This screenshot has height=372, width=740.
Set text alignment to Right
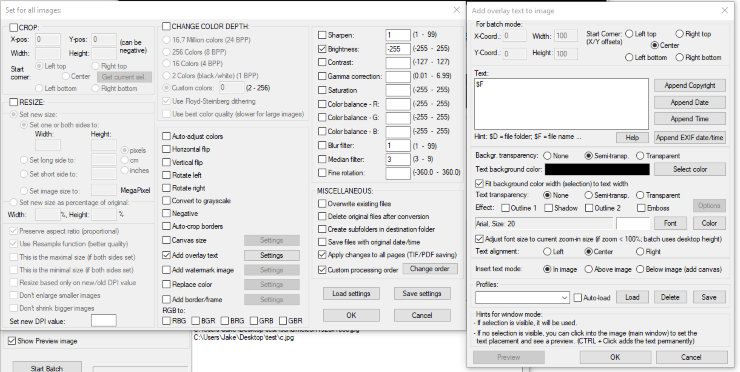tap(640, 252)
